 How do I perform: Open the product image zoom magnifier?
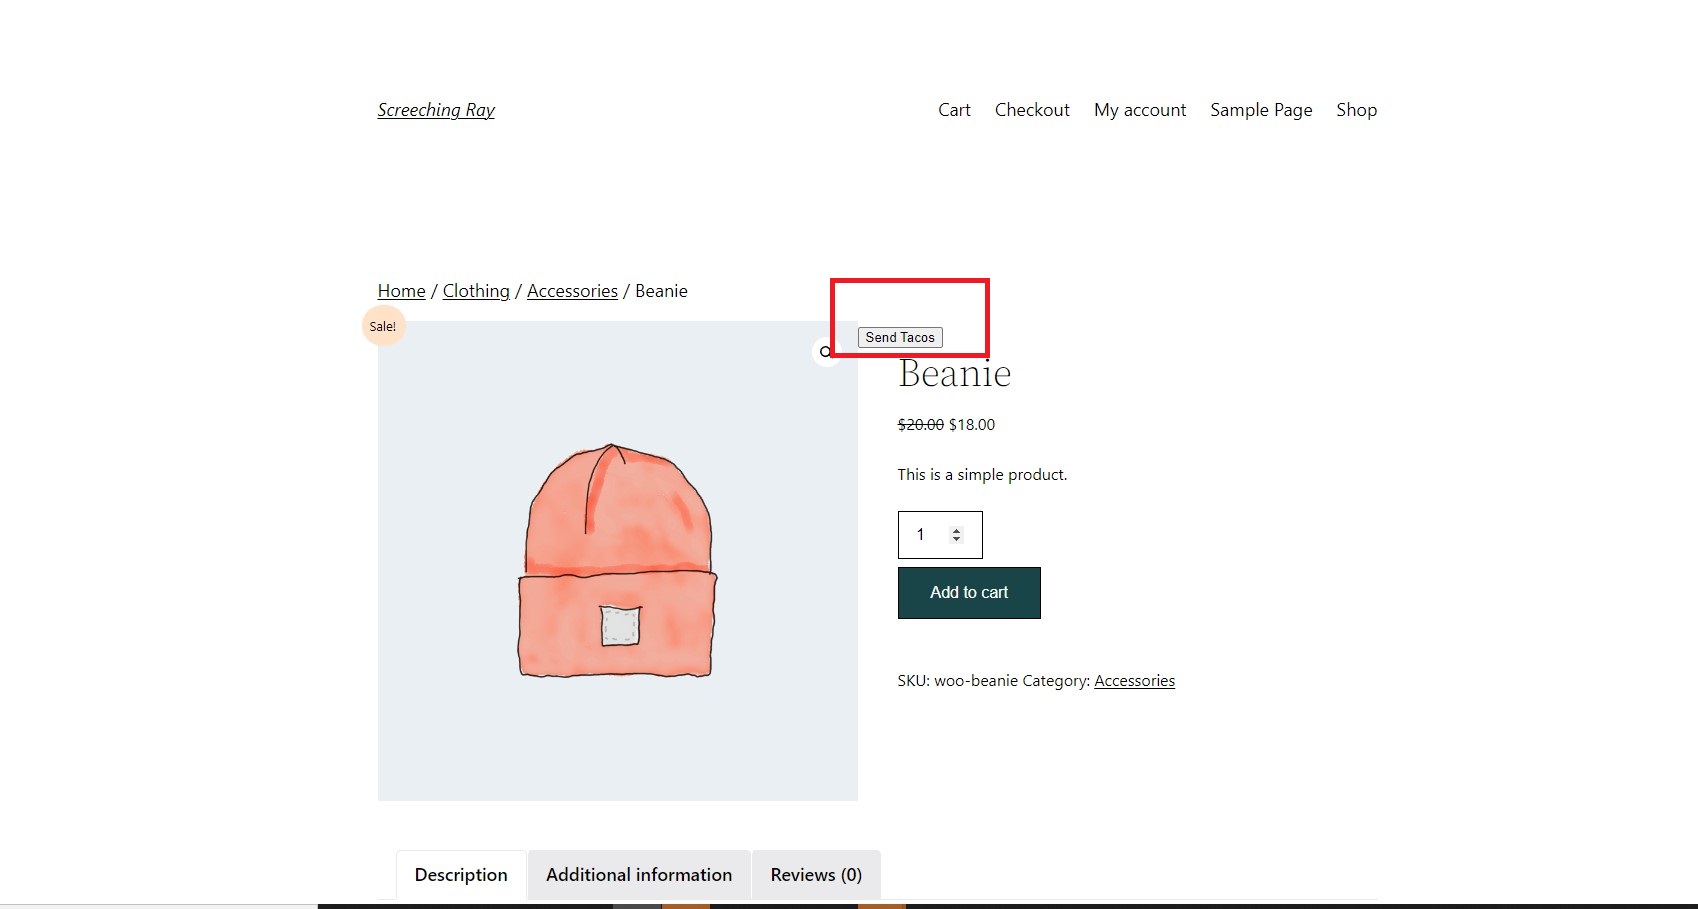coord(824,352)
